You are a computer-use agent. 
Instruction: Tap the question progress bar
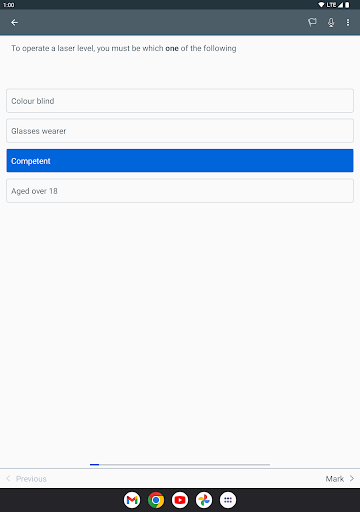[x=180, y=464]
